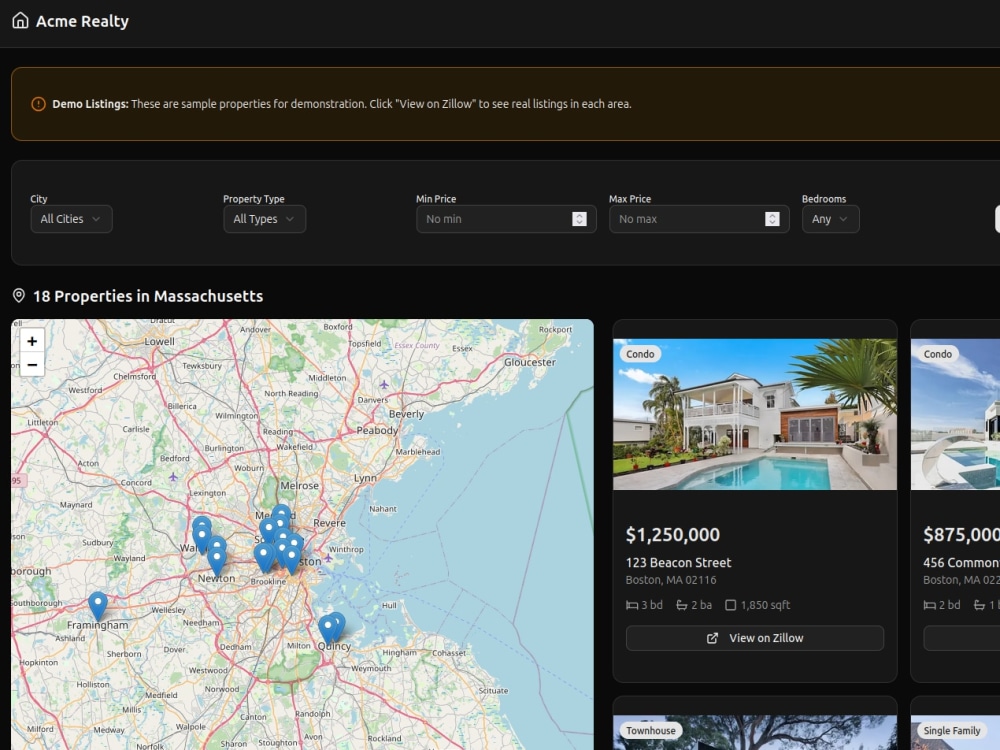Screen dimensions: 1000x750
Task: Click the Min Price stepper arrows
Action: [x=579, y=219]
